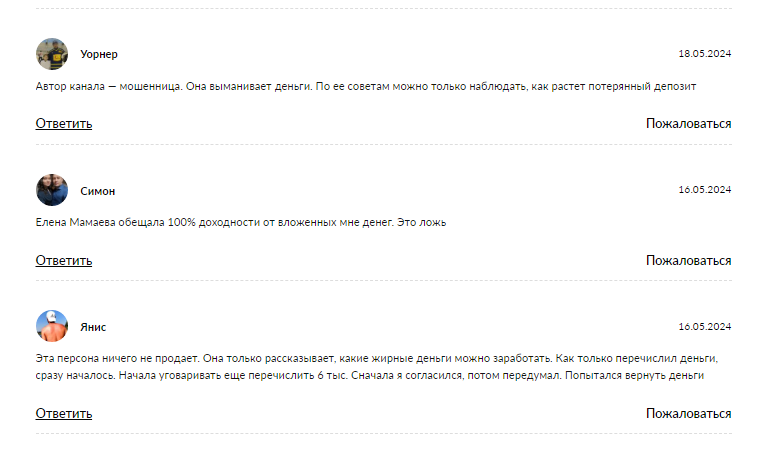The width and height of the screenshot is (777, 453).
Task: Open Симон's profile avatar
Action: [x=52, y=190]
